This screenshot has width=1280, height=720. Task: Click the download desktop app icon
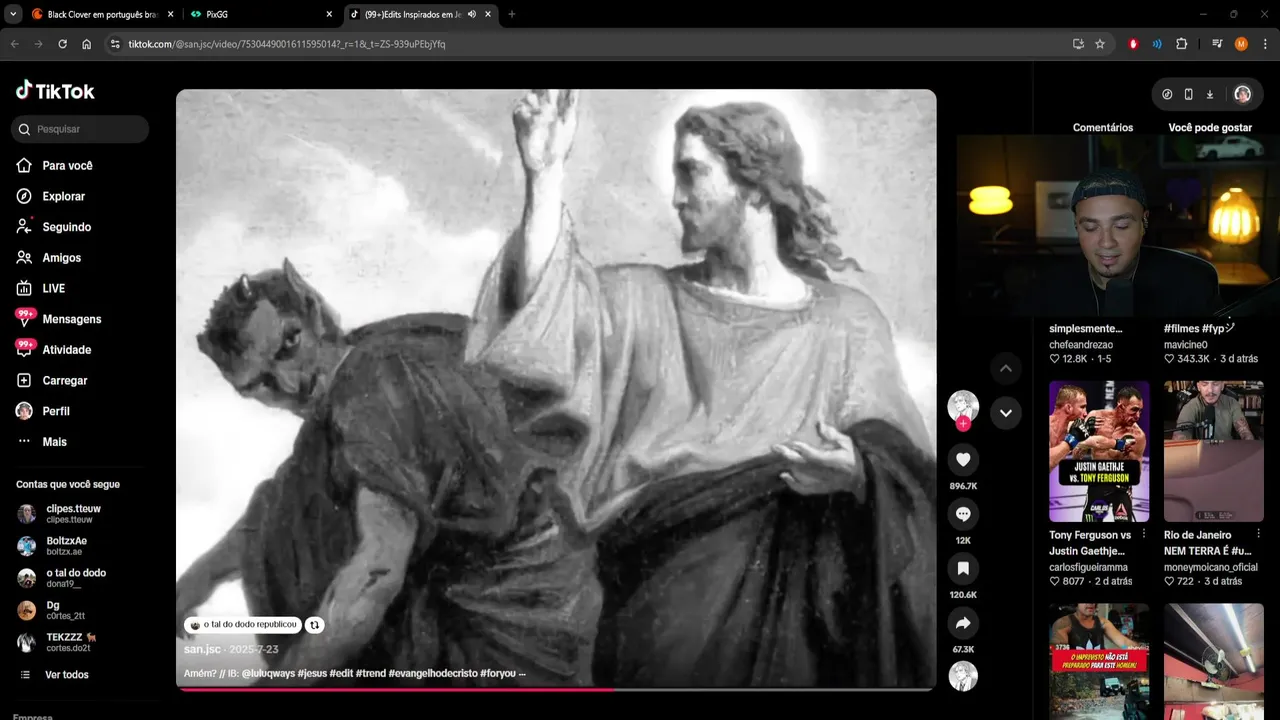tap(1210, 94)
